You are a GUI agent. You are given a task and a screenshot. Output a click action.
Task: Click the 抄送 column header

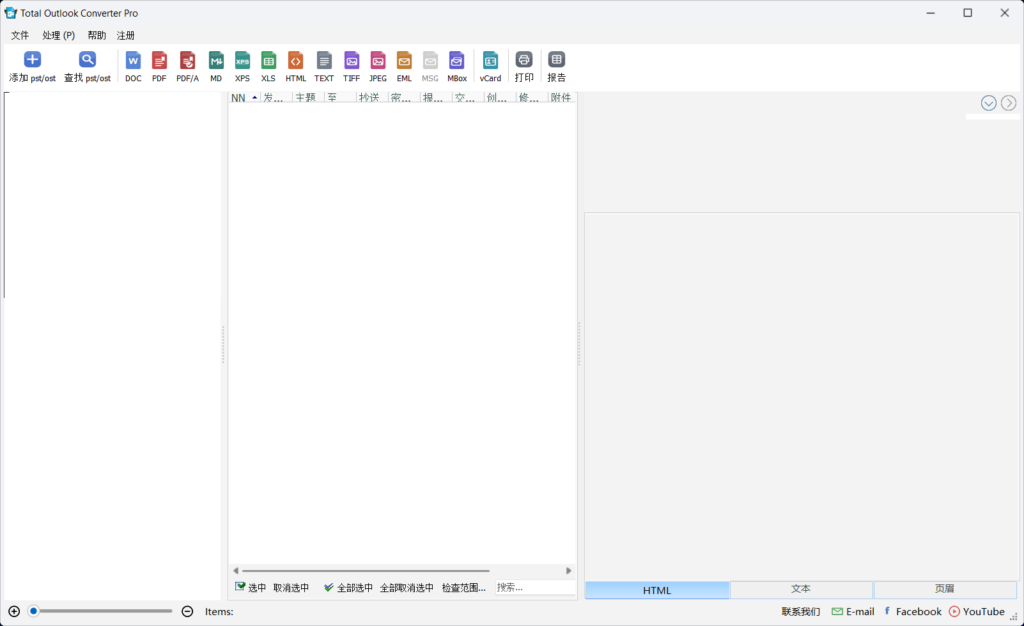[372, 97]
